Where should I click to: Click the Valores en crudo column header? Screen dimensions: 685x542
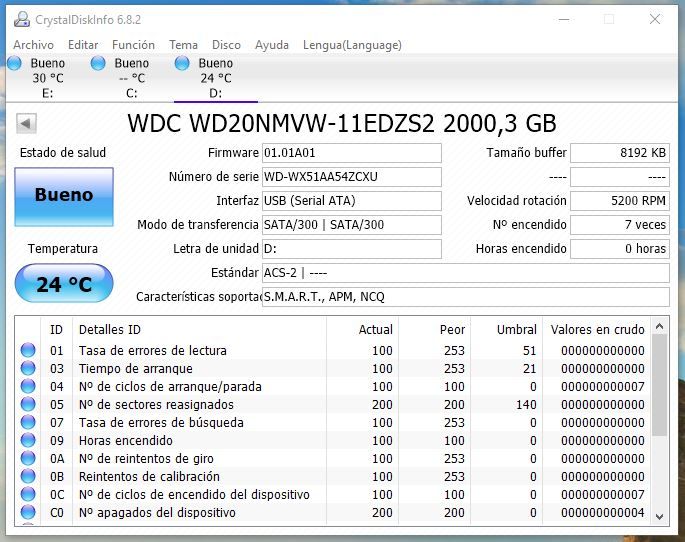tap(597, 329)
